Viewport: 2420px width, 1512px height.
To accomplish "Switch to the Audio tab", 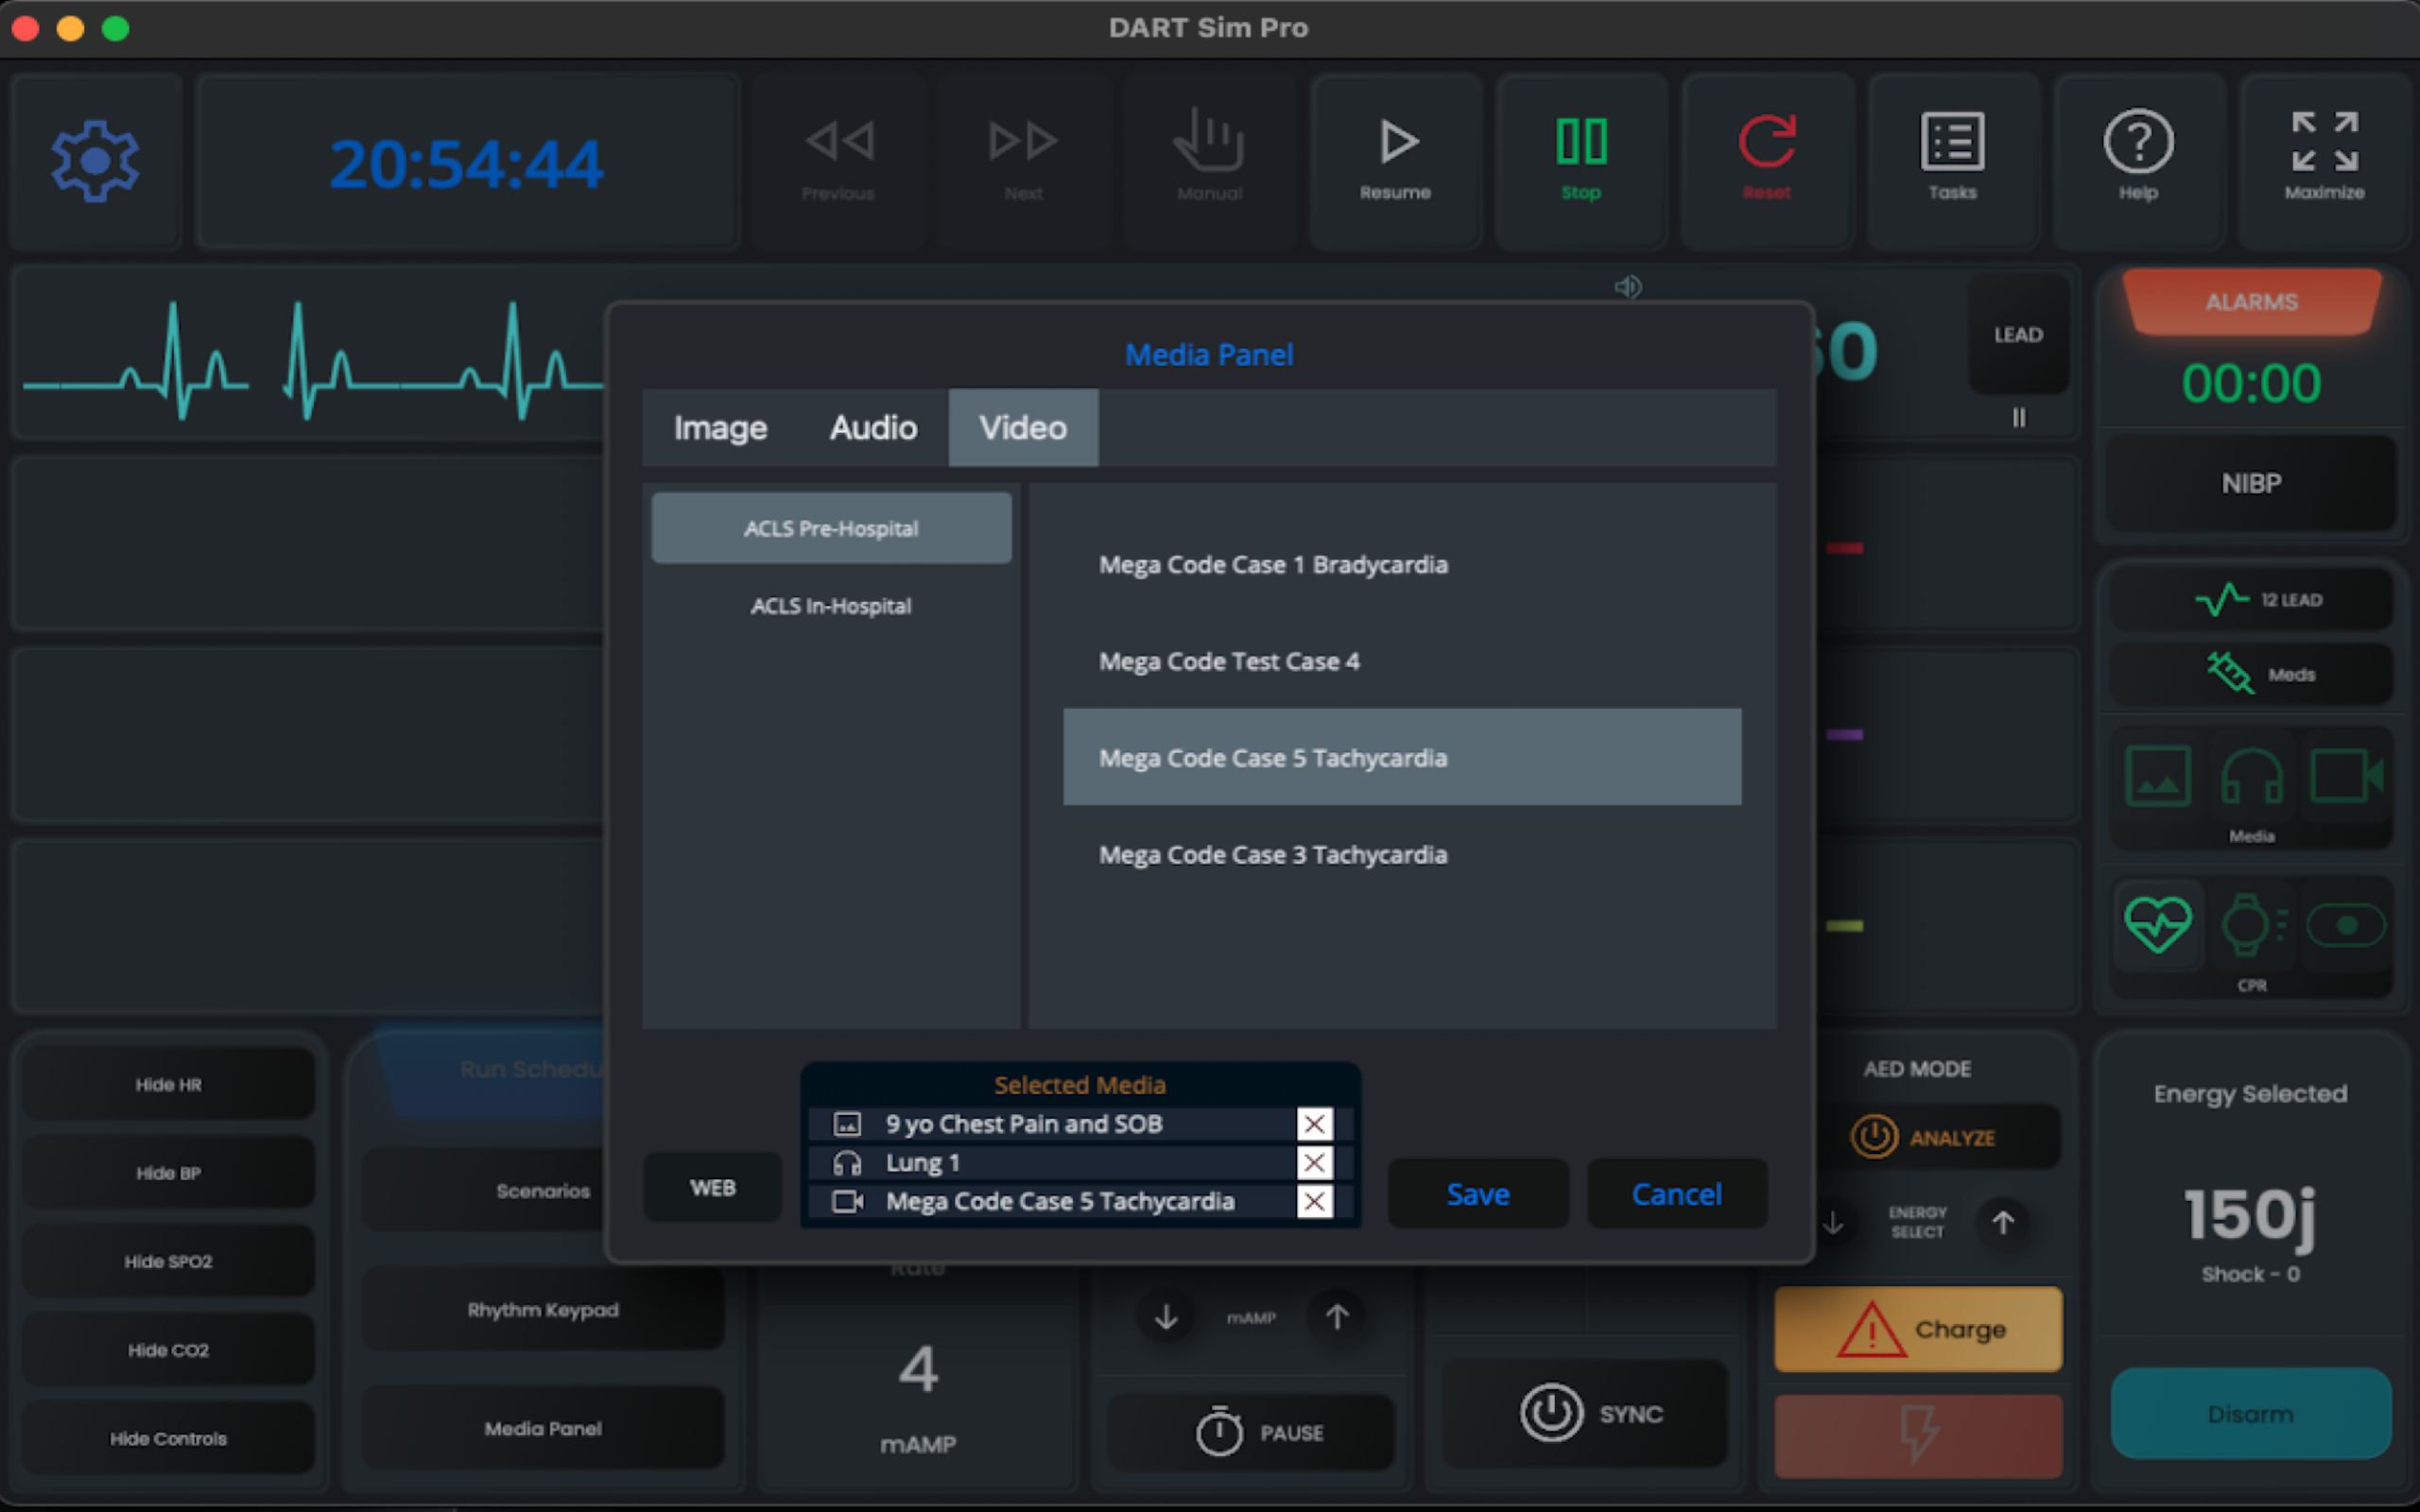I will [x=873, y=428].
